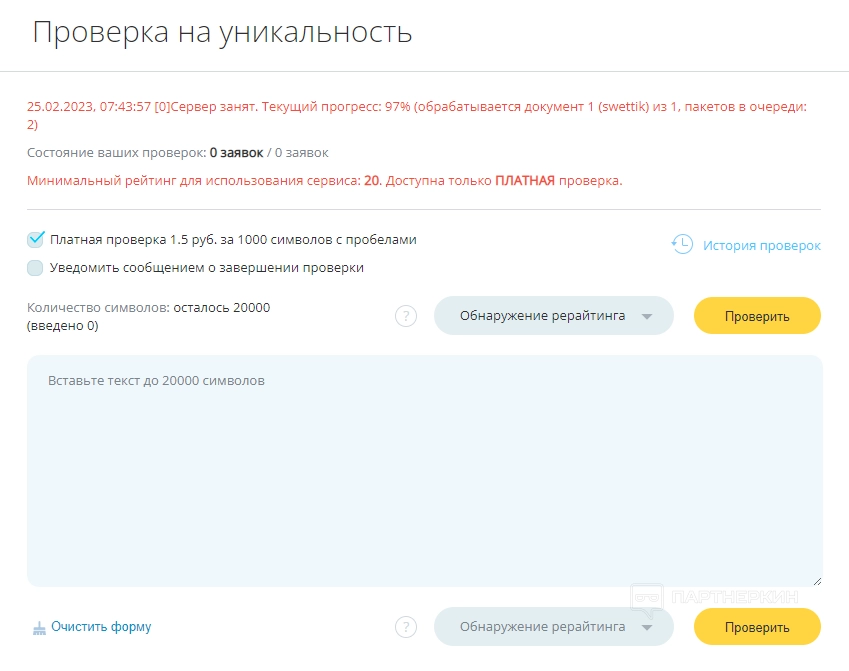This screenshot has height=671, width=849.
Task: Click the Количество символов counter text
Action: (148, 316)
